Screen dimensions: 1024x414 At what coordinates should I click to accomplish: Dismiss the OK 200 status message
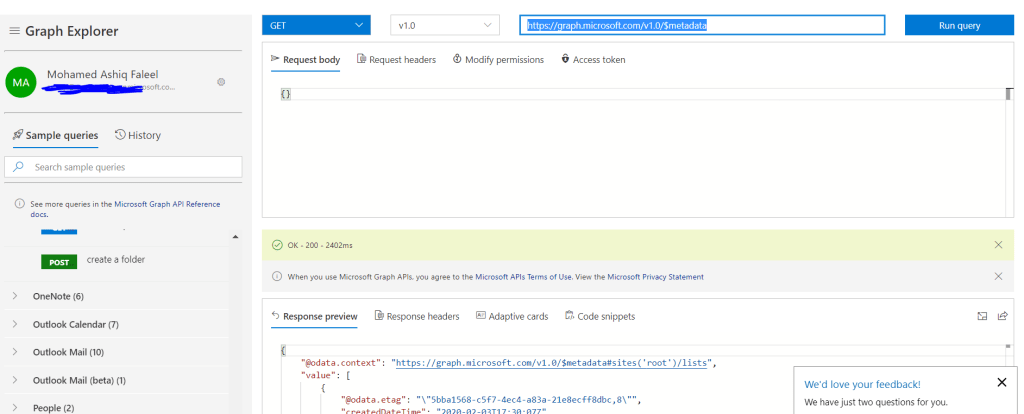click(998, 244)
